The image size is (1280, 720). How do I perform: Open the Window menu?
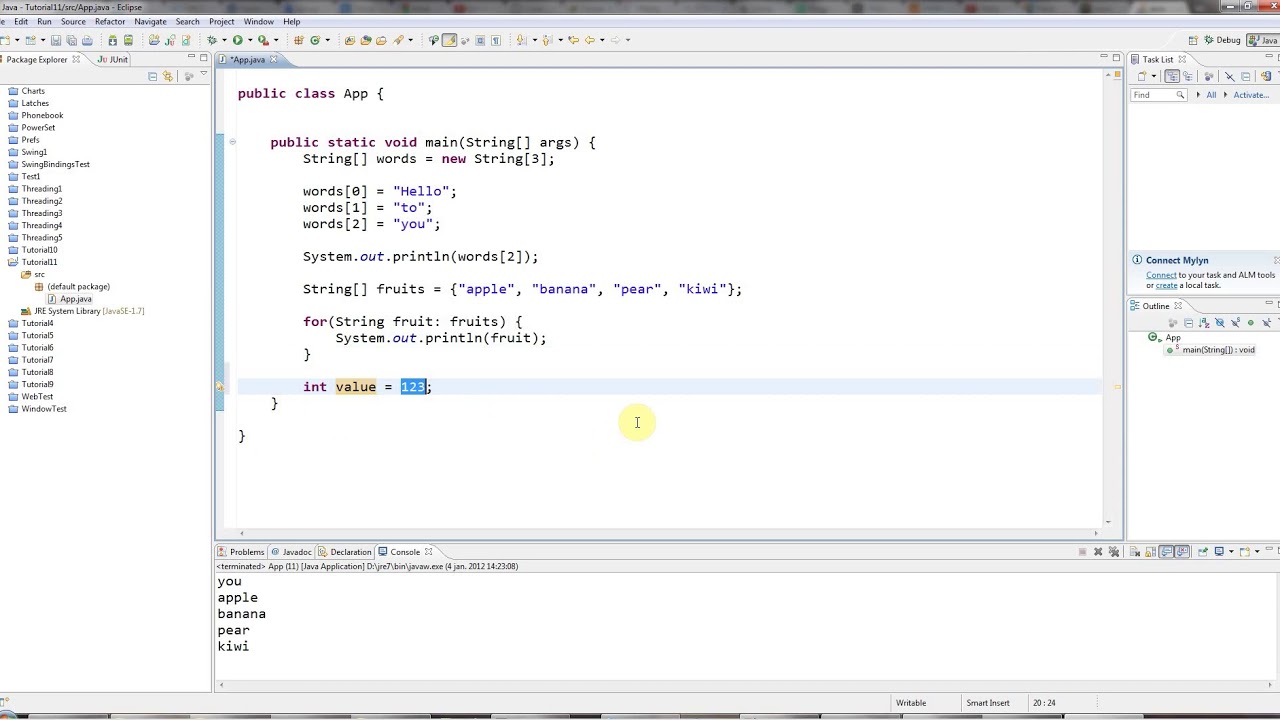point(258,21)
